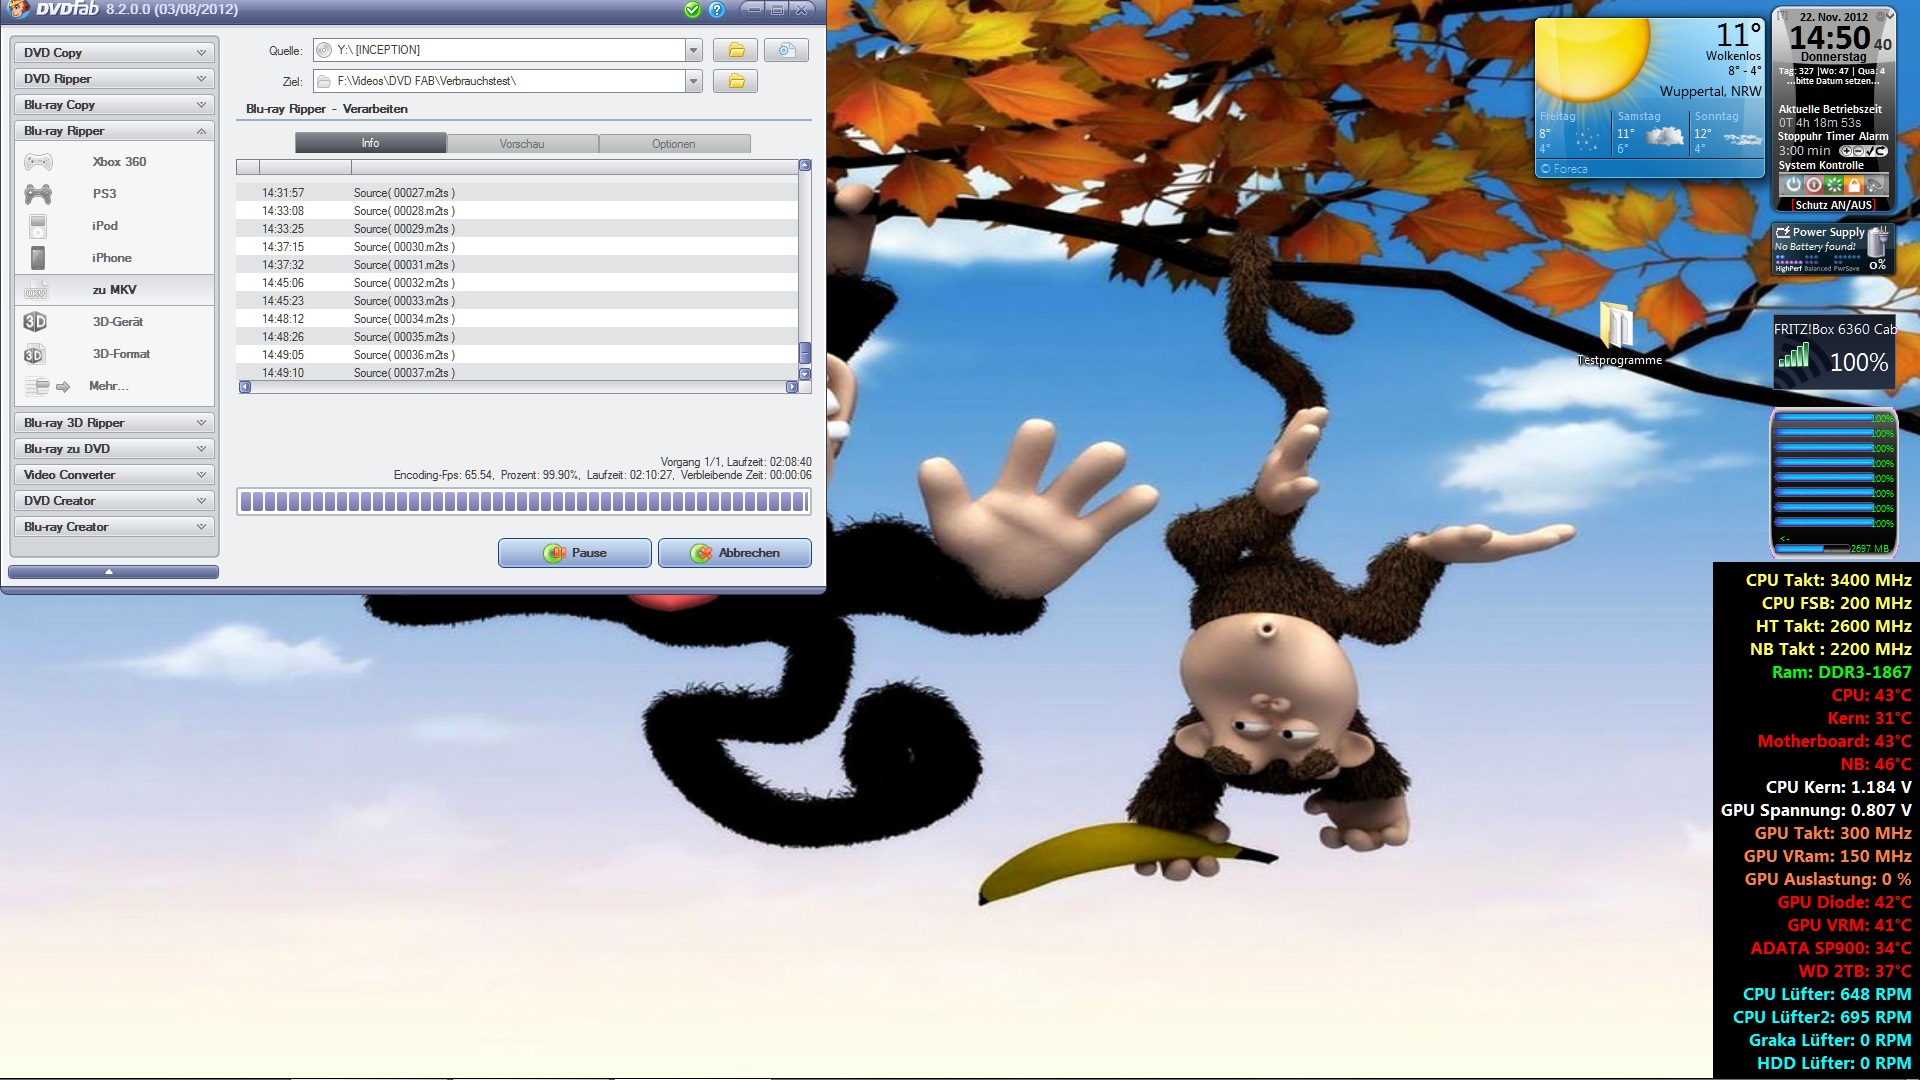Click the shutdown icon in System Kontrolle
The image size is (1920, 1080).
tap(1793, 185)
